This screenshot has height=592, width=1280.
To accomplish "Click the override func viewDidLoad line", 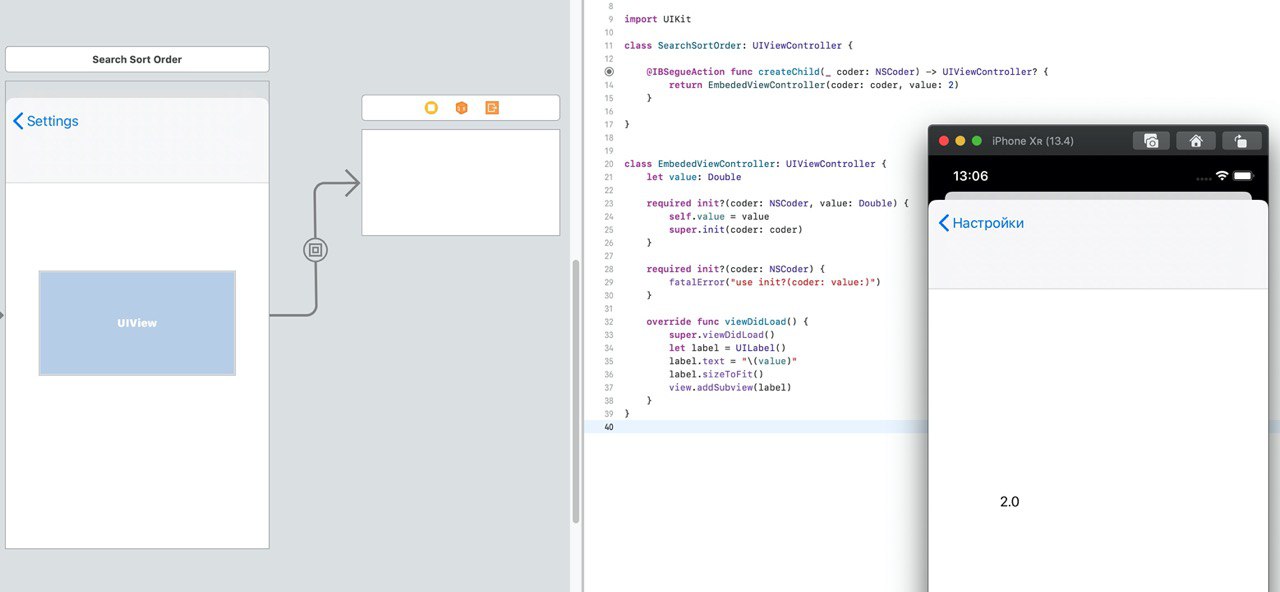I will coord(727,322).
